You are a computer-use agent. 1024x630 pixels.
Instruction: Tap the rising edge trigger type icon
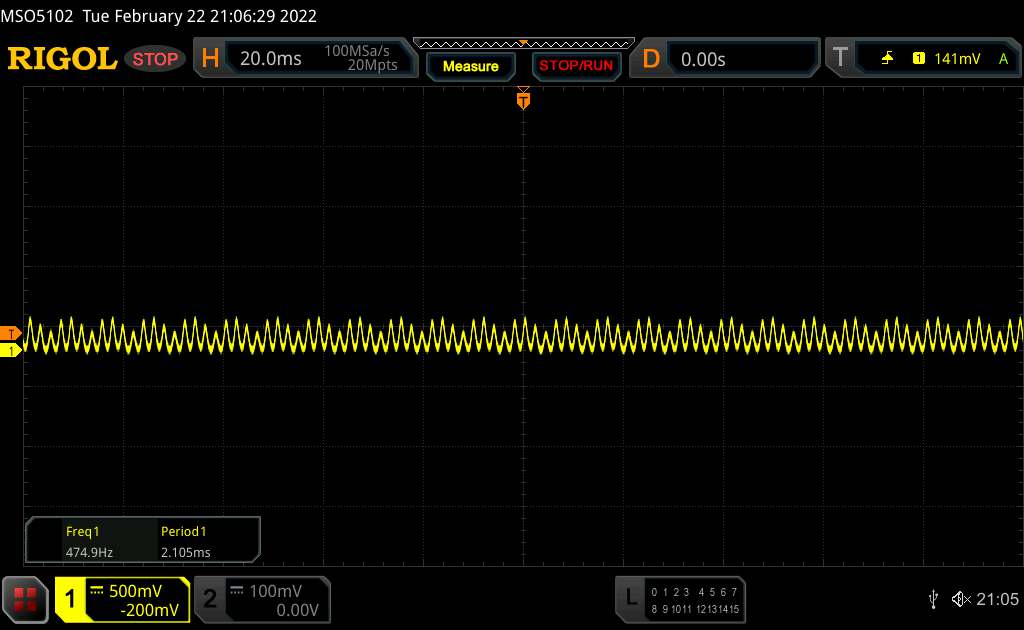(x=887, y=59)
